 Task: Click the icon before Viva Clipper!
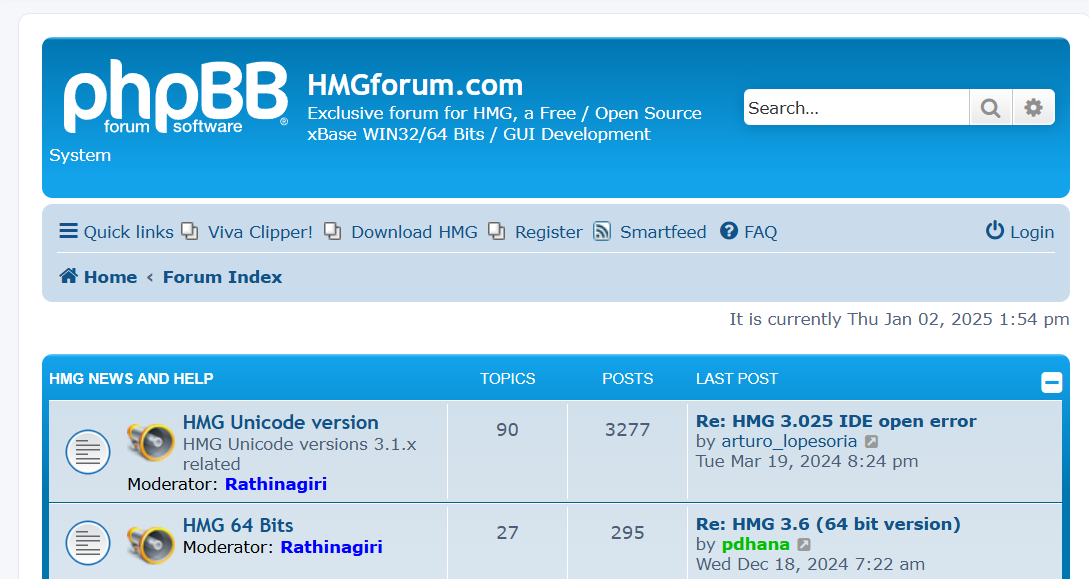tap(190, 231)
